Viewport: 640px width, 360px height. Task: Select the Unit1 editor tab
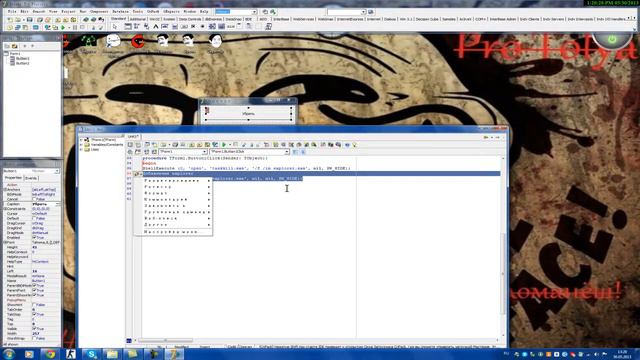point(133,136)
